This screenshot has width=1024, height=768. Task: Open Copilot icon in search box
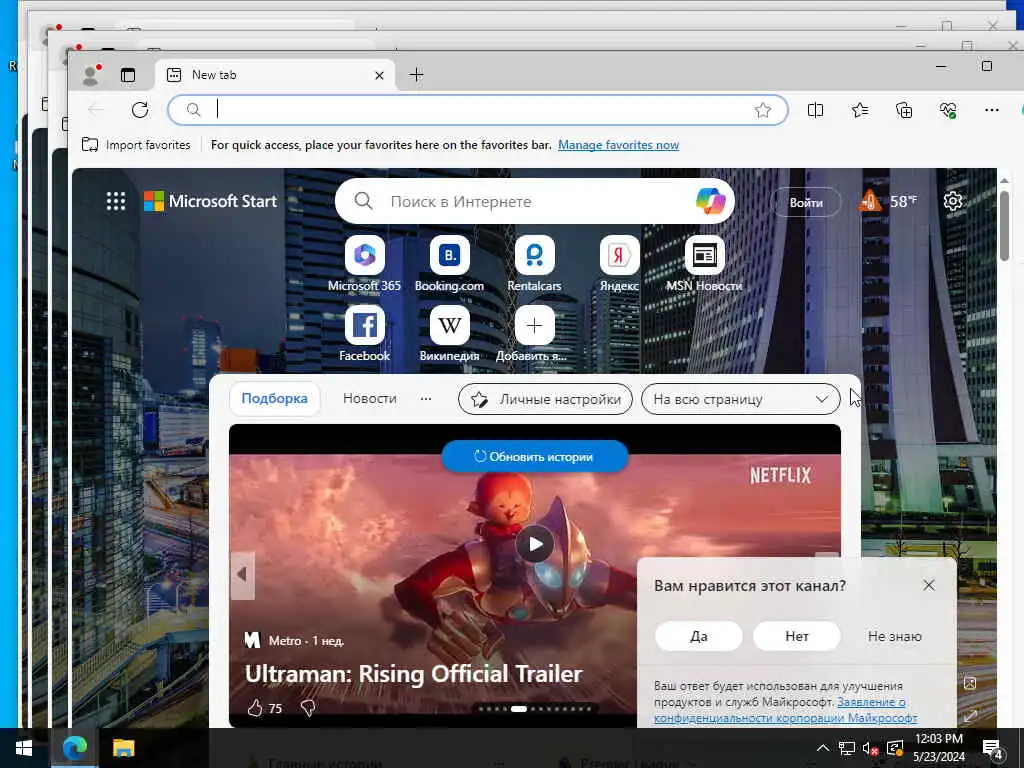coord(710,201)
